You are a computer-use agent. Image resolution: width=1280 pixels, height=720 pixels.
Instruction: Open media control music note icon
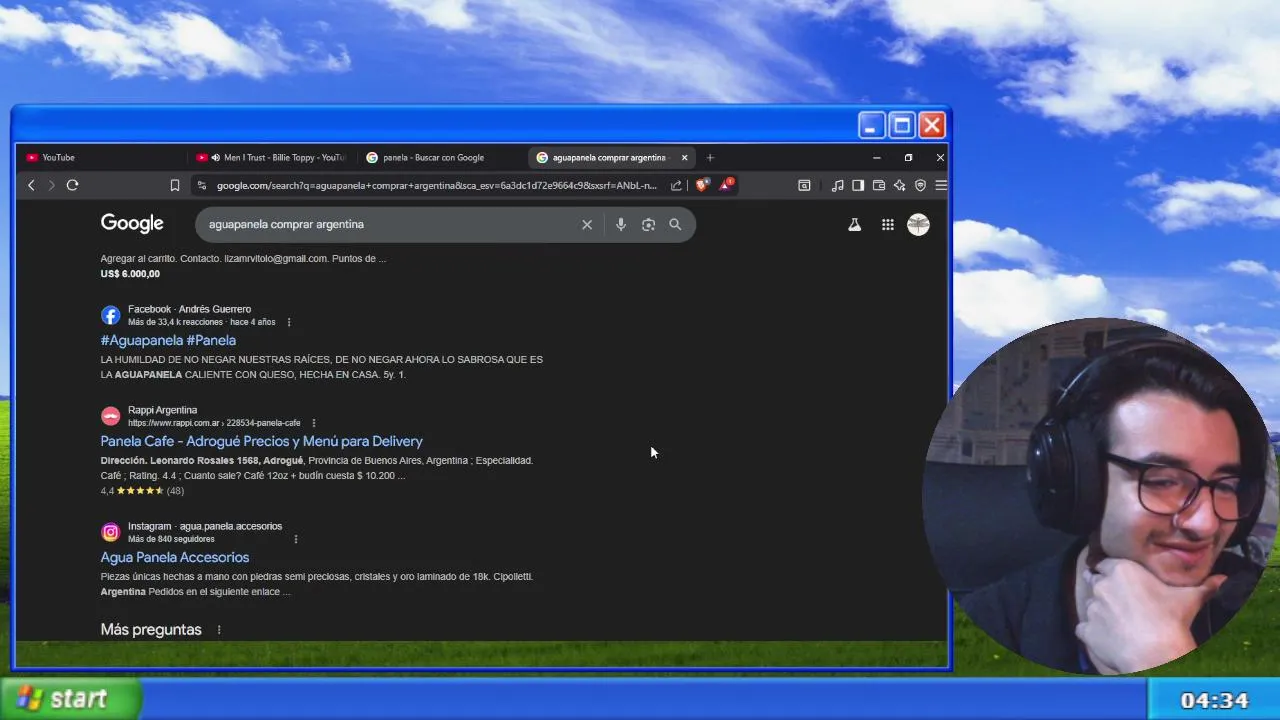[837, 185]
